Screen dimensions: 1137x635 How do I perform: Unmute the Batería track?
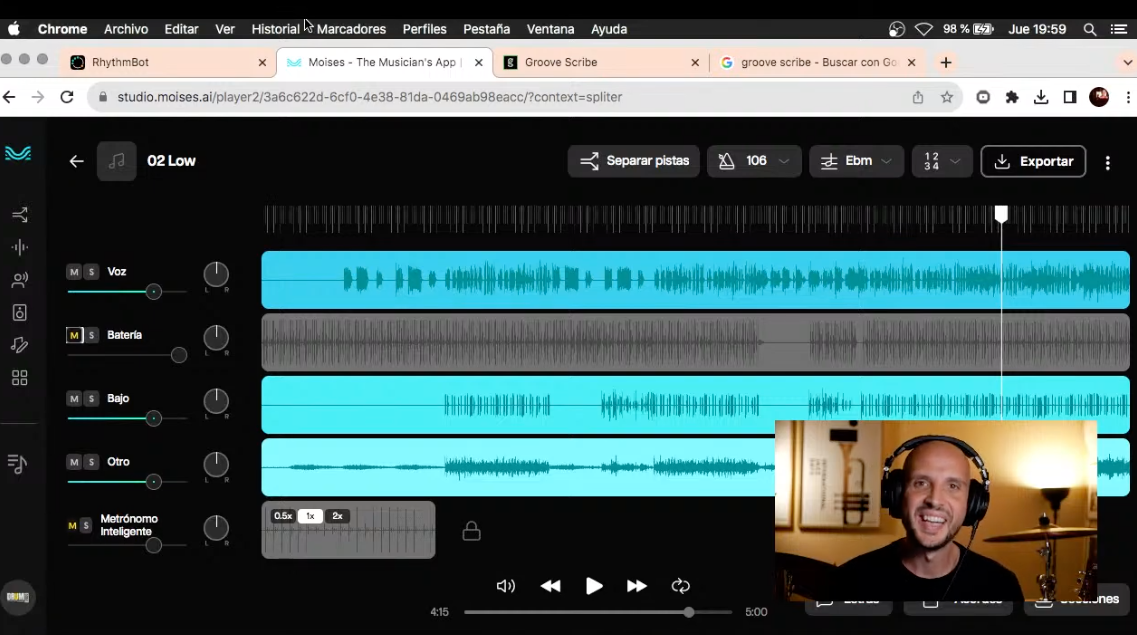(74, 335)
